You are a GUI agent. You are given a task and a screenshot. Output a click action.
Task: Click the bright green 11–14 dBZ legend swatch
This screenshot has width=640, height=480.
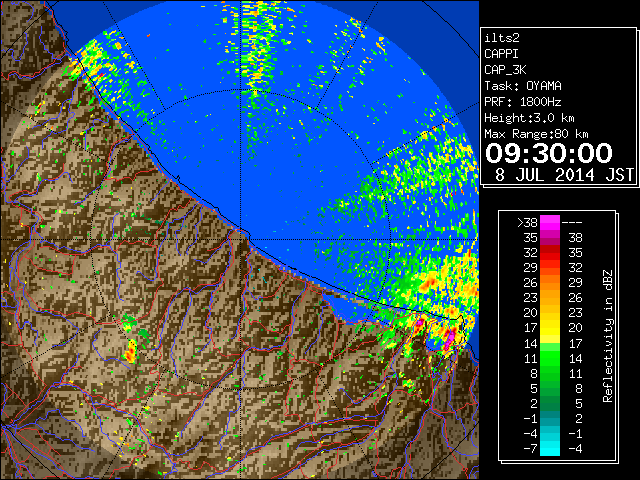550,358
